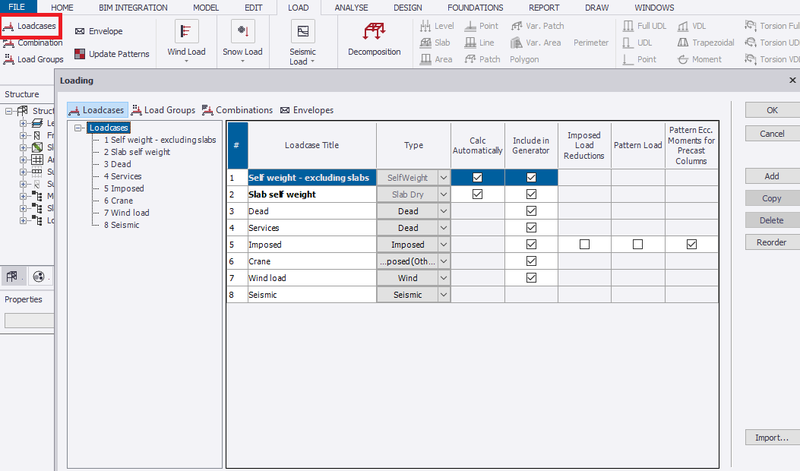Delete the selected loadcase
This screenshot has height=471, width=800.
(772, 220)
